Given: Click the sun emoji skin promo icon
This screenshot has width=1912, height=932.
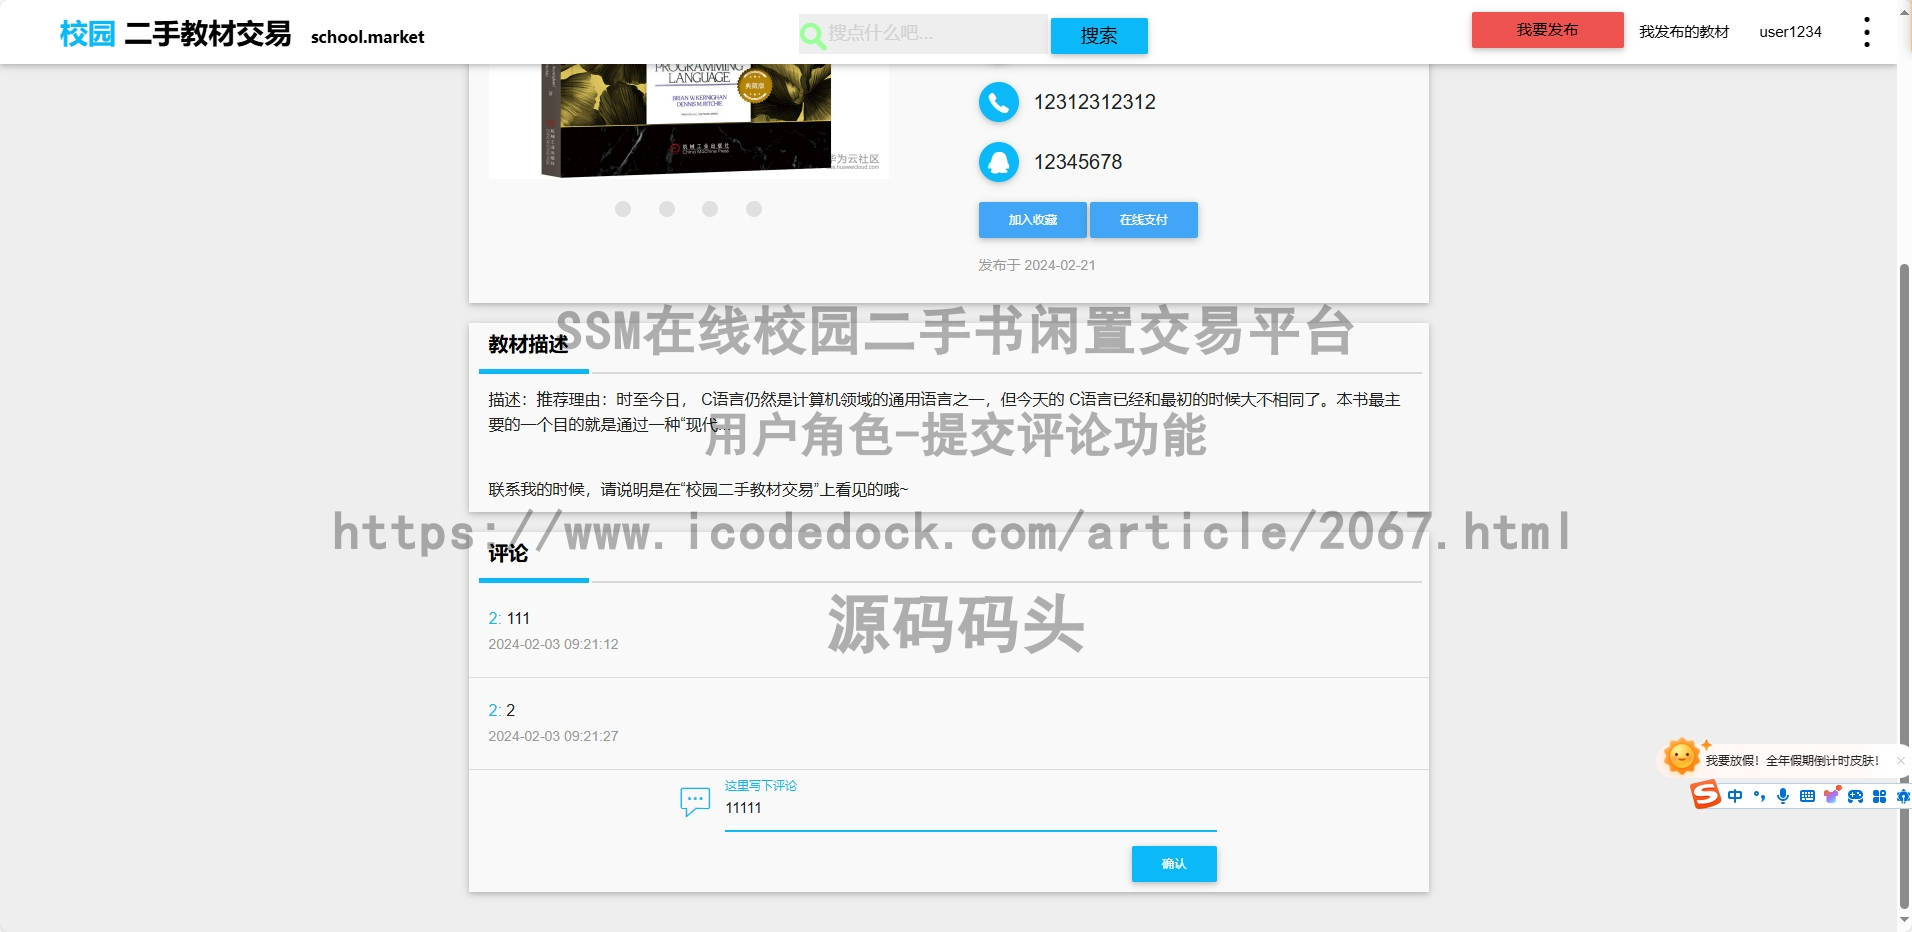Looking at the screenshot, I should [1682, 757].
